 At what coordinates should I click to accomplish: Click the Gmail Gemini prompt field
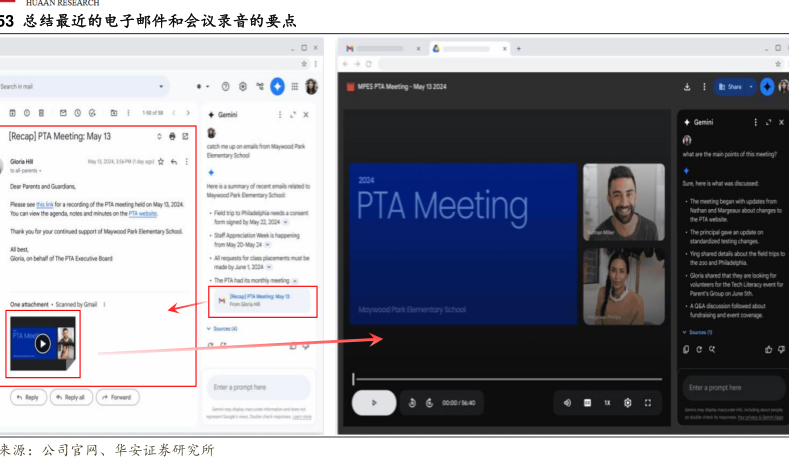click(x=259, y=387)
